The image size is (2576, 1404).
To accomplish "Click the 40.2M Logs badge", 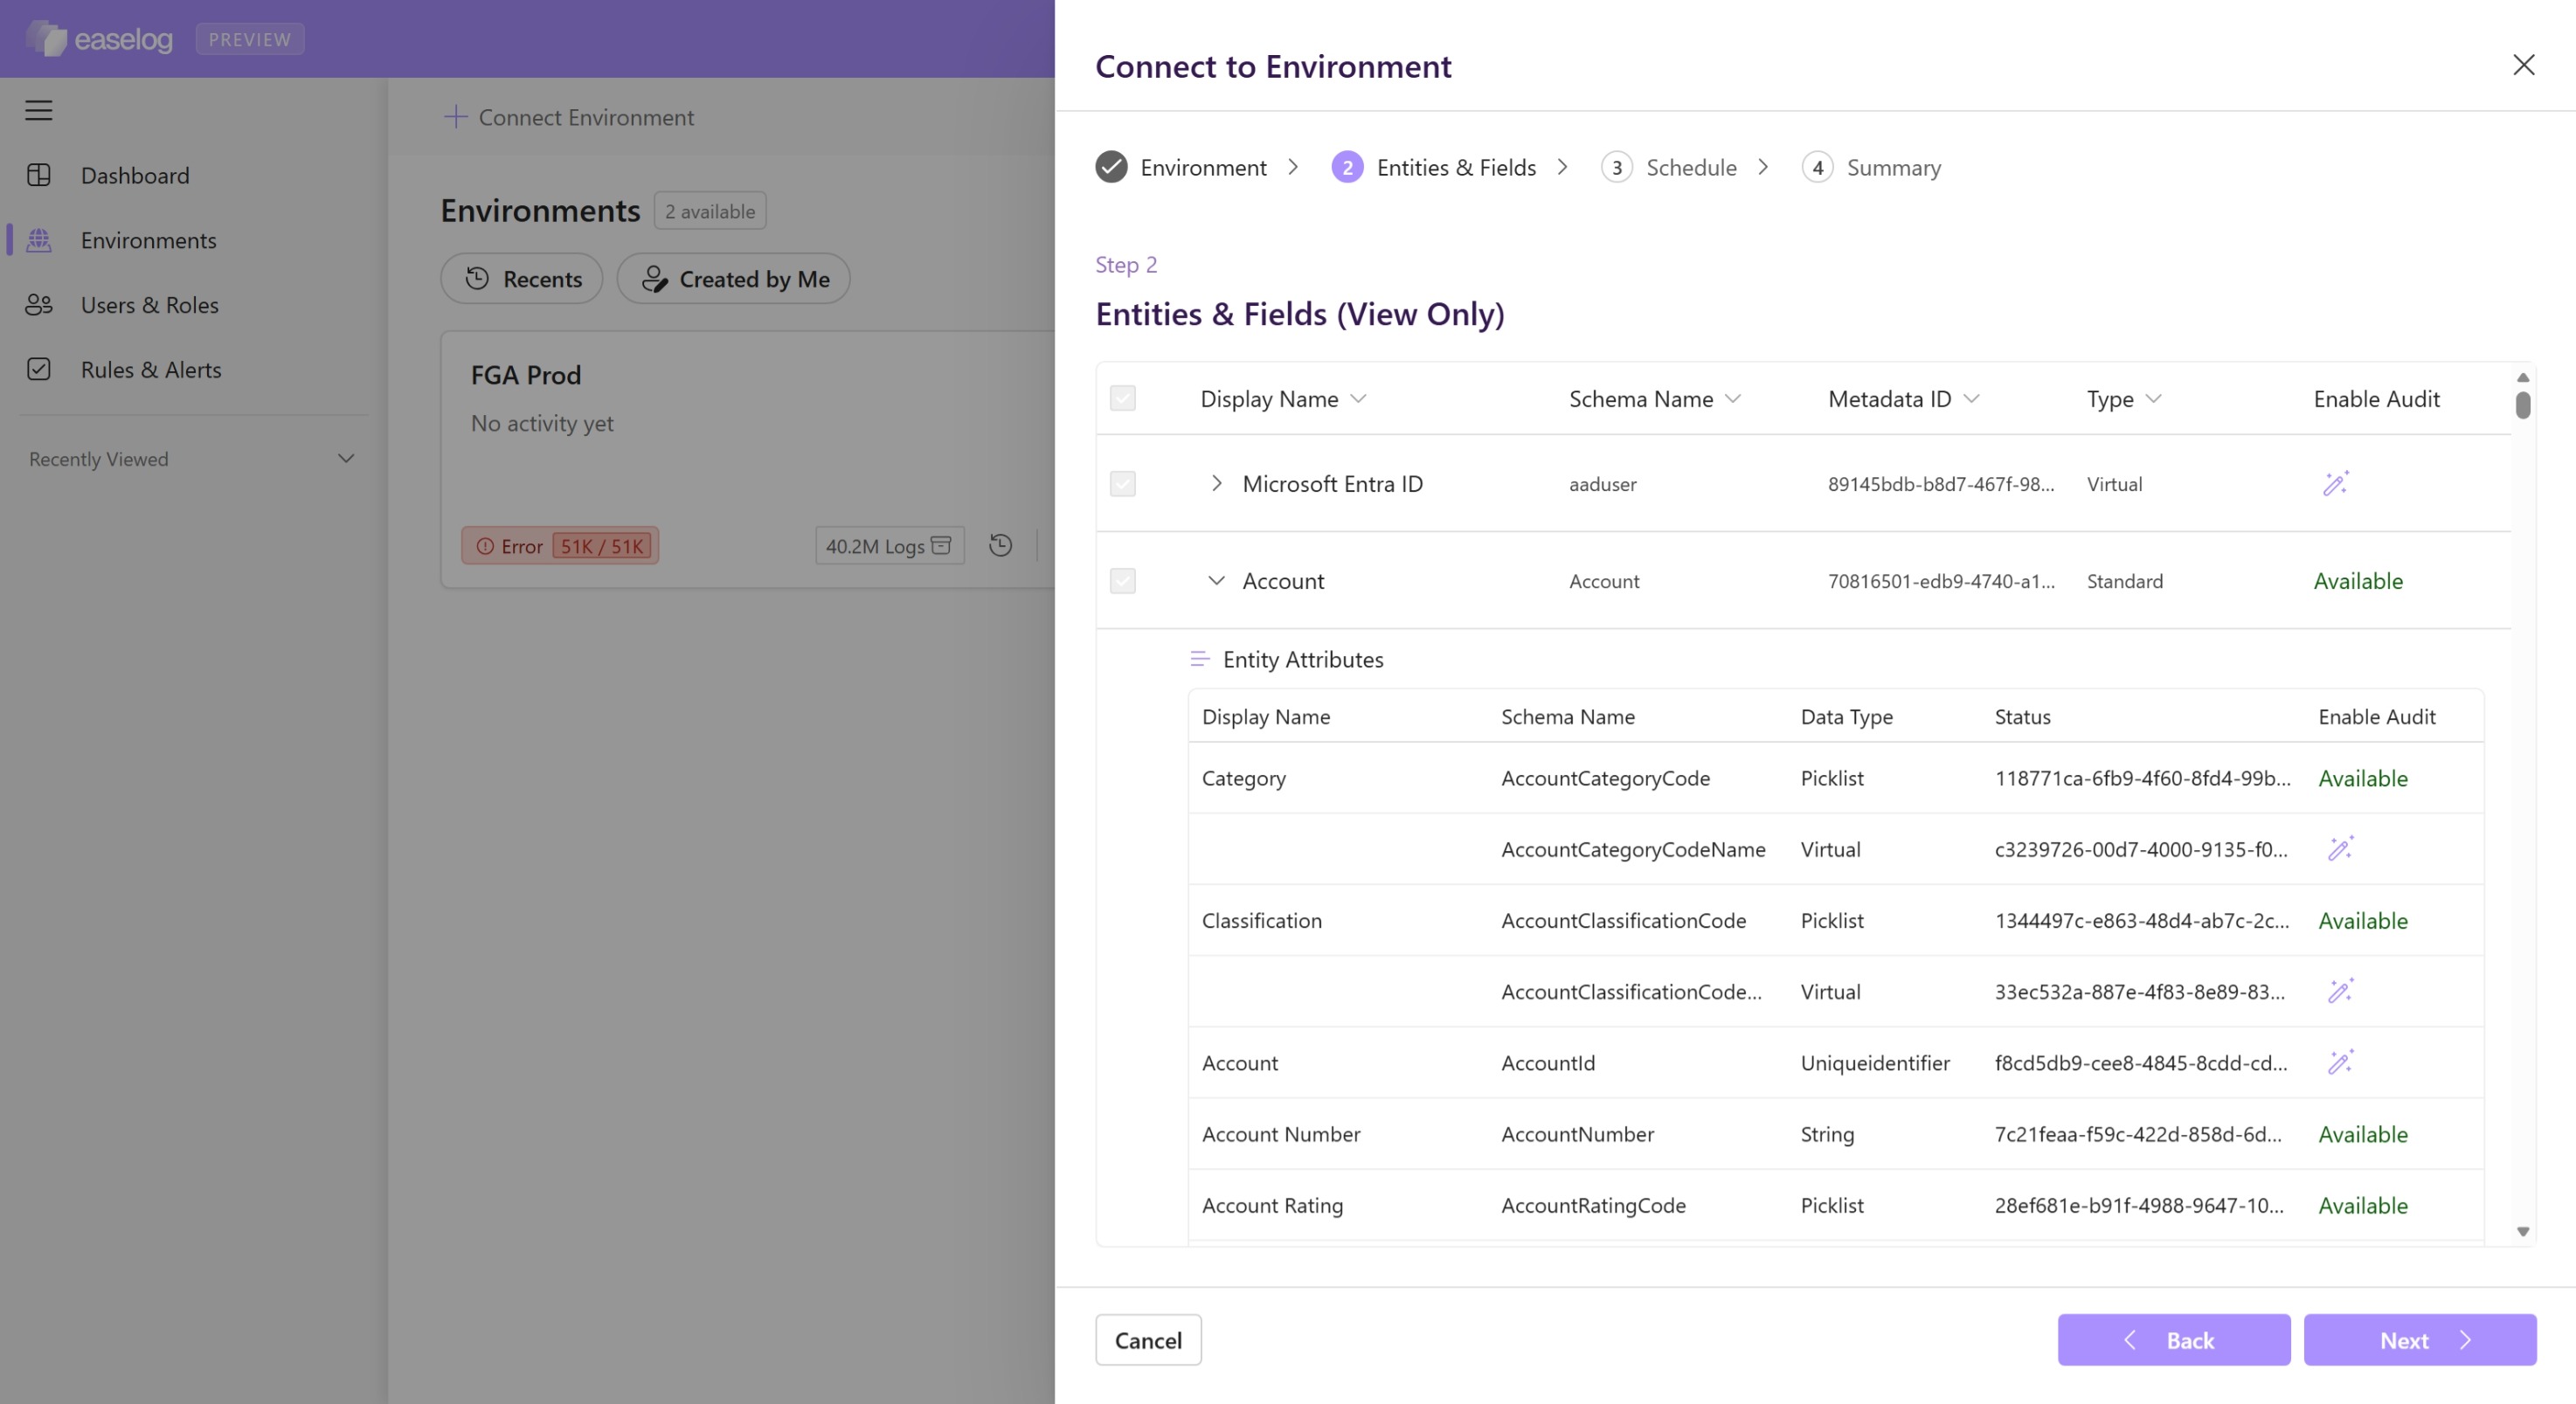I will 889,545.
